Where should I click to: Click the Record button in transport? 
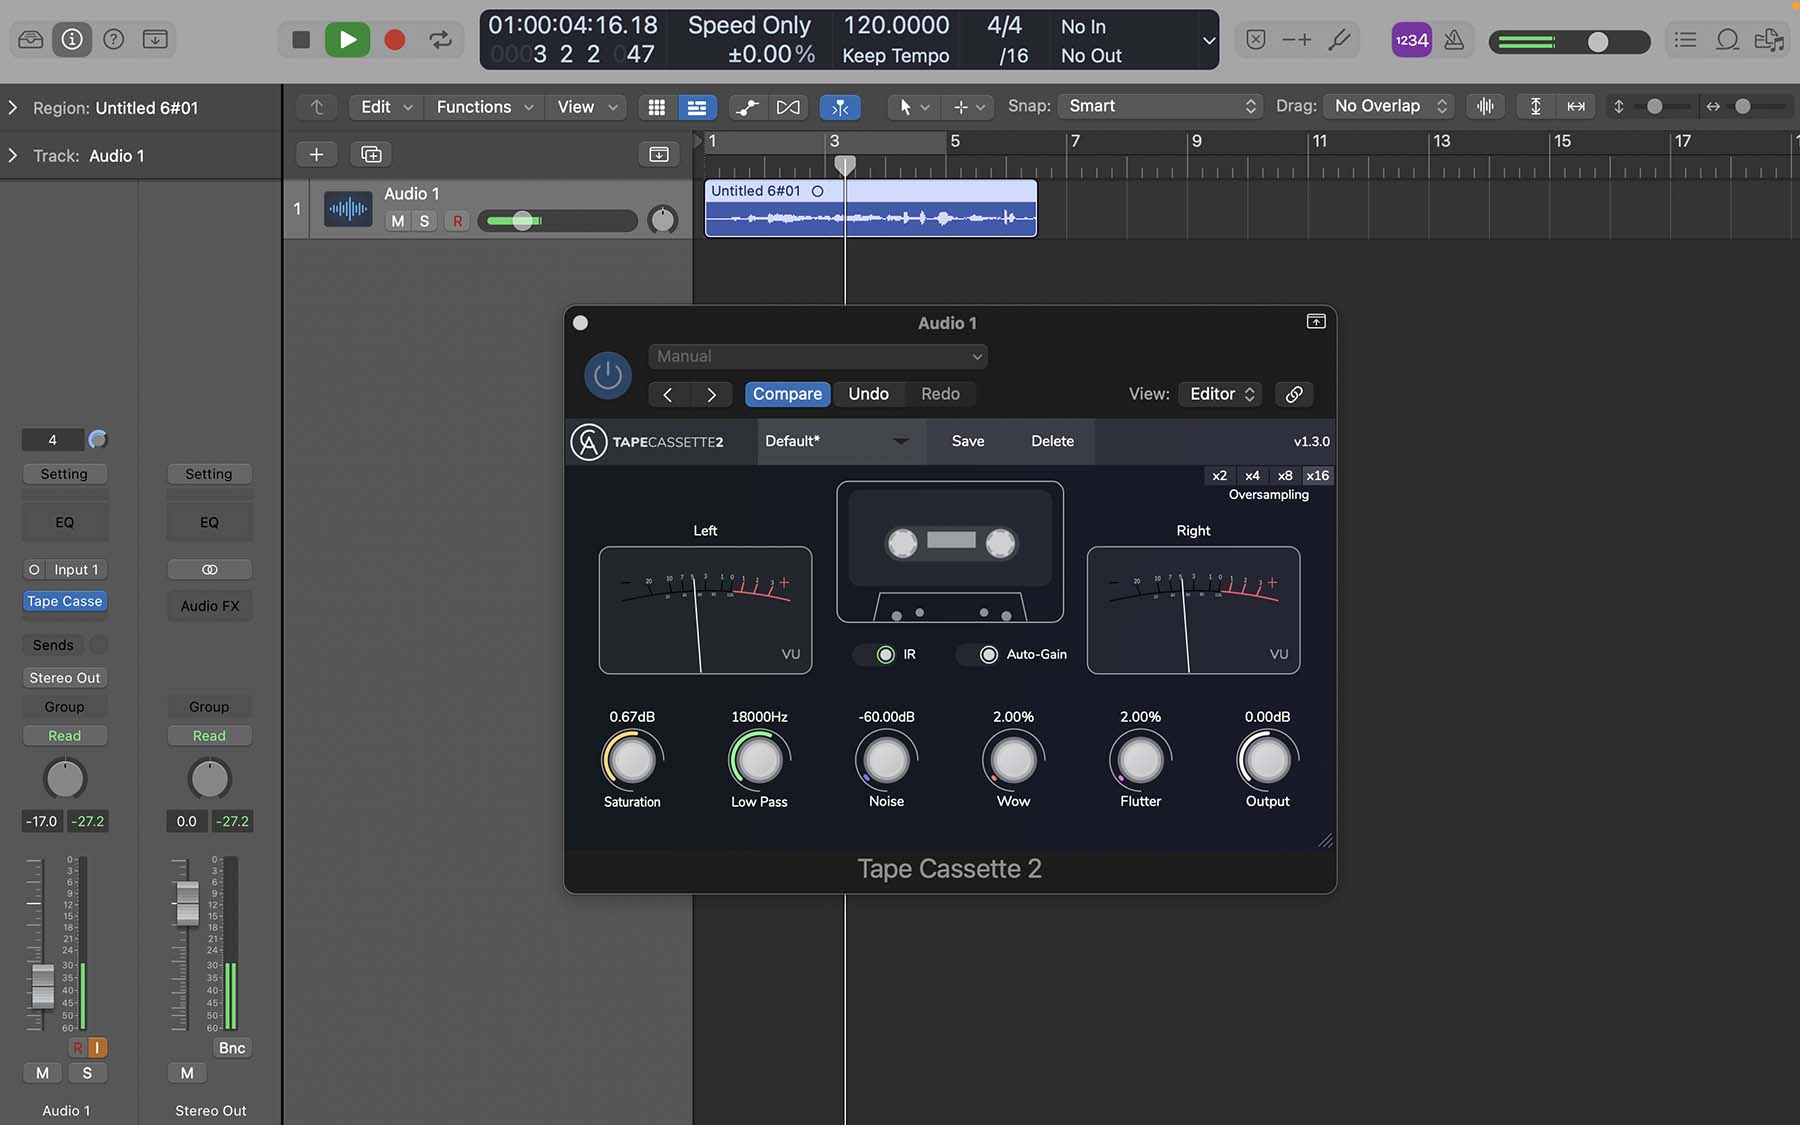coord(395,40)
